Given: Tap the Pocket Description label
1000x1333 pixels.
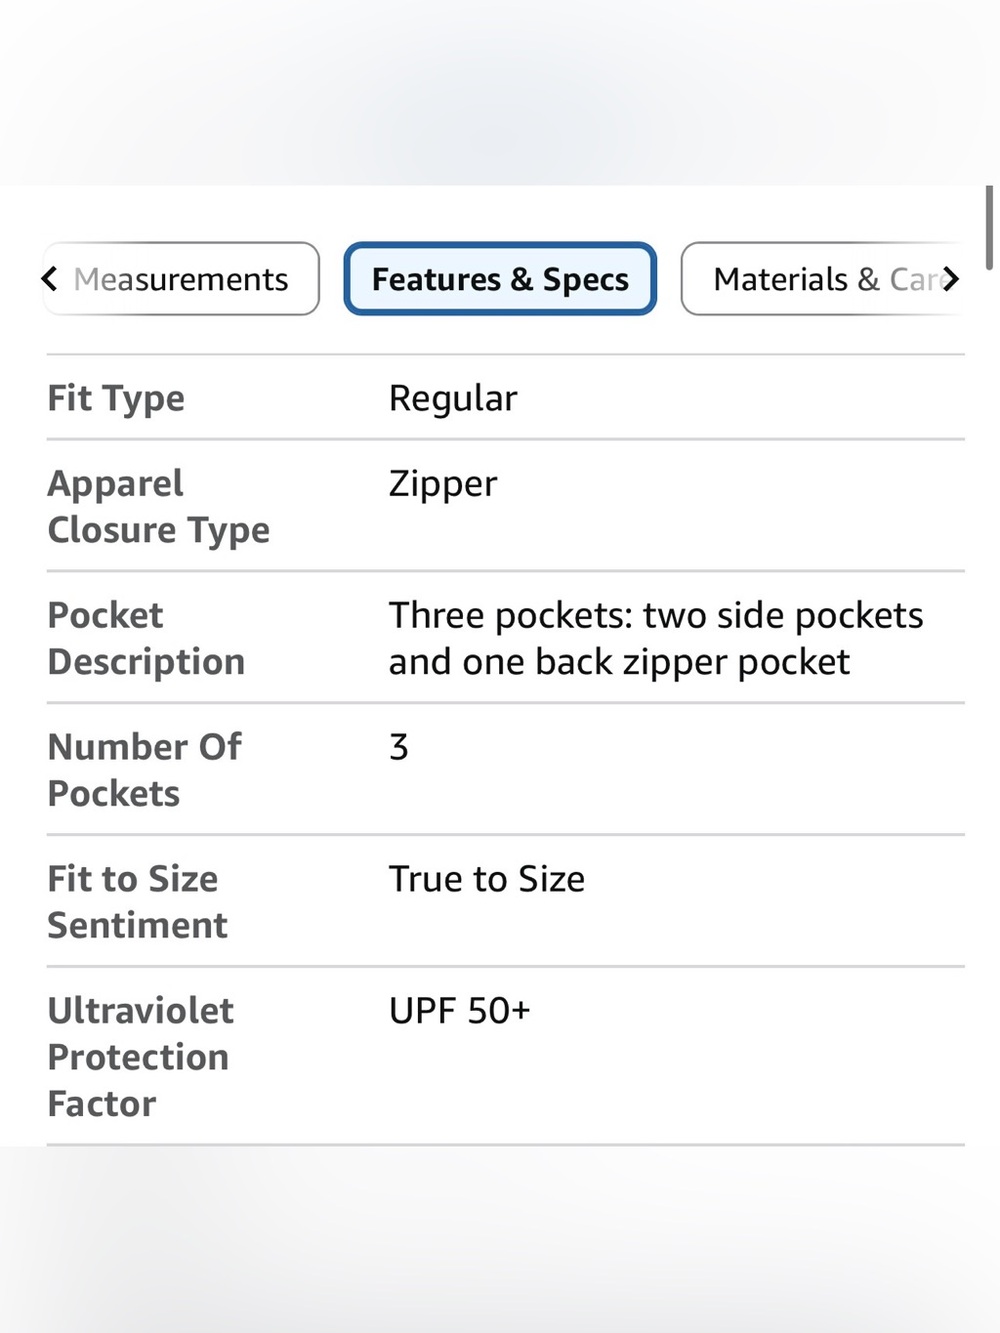Looking at the screenshot, I should (146, 638).
